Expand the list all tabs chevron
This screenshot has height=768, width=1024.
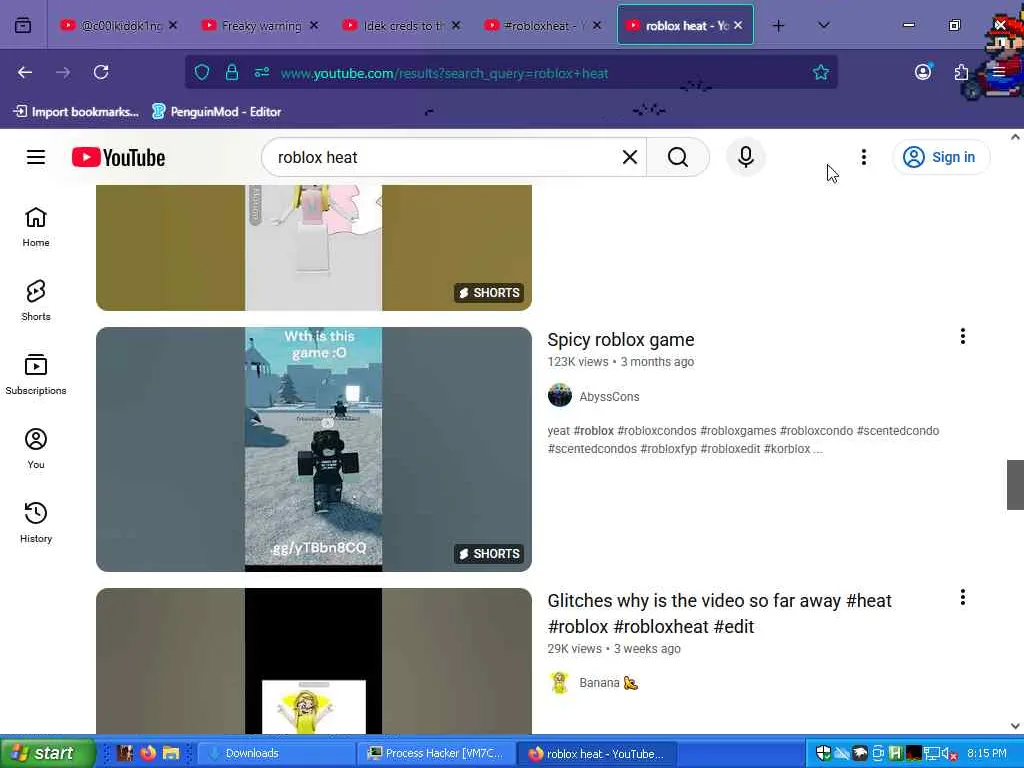point(824,25)
